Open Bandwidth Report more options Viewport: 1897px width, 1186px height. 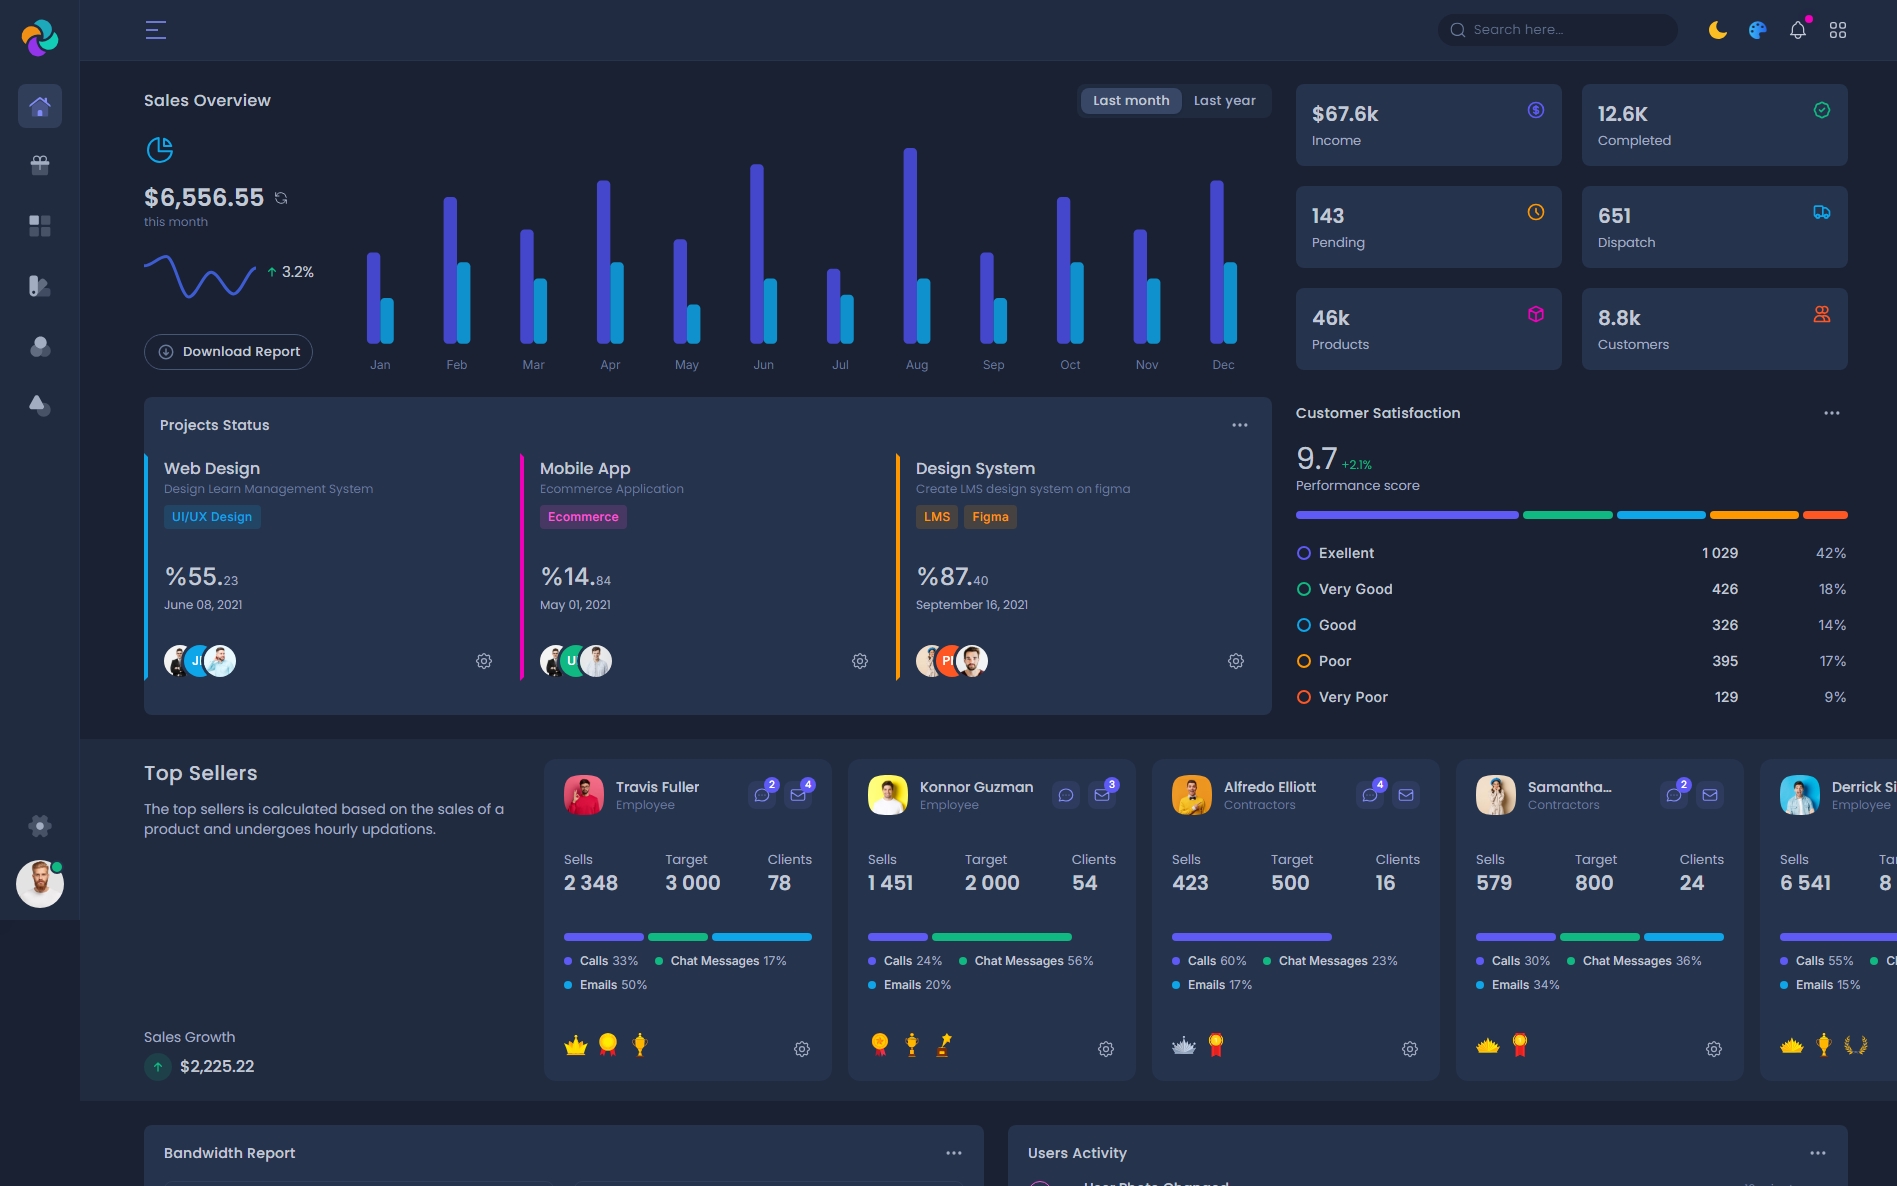[x=954, y=1153]
